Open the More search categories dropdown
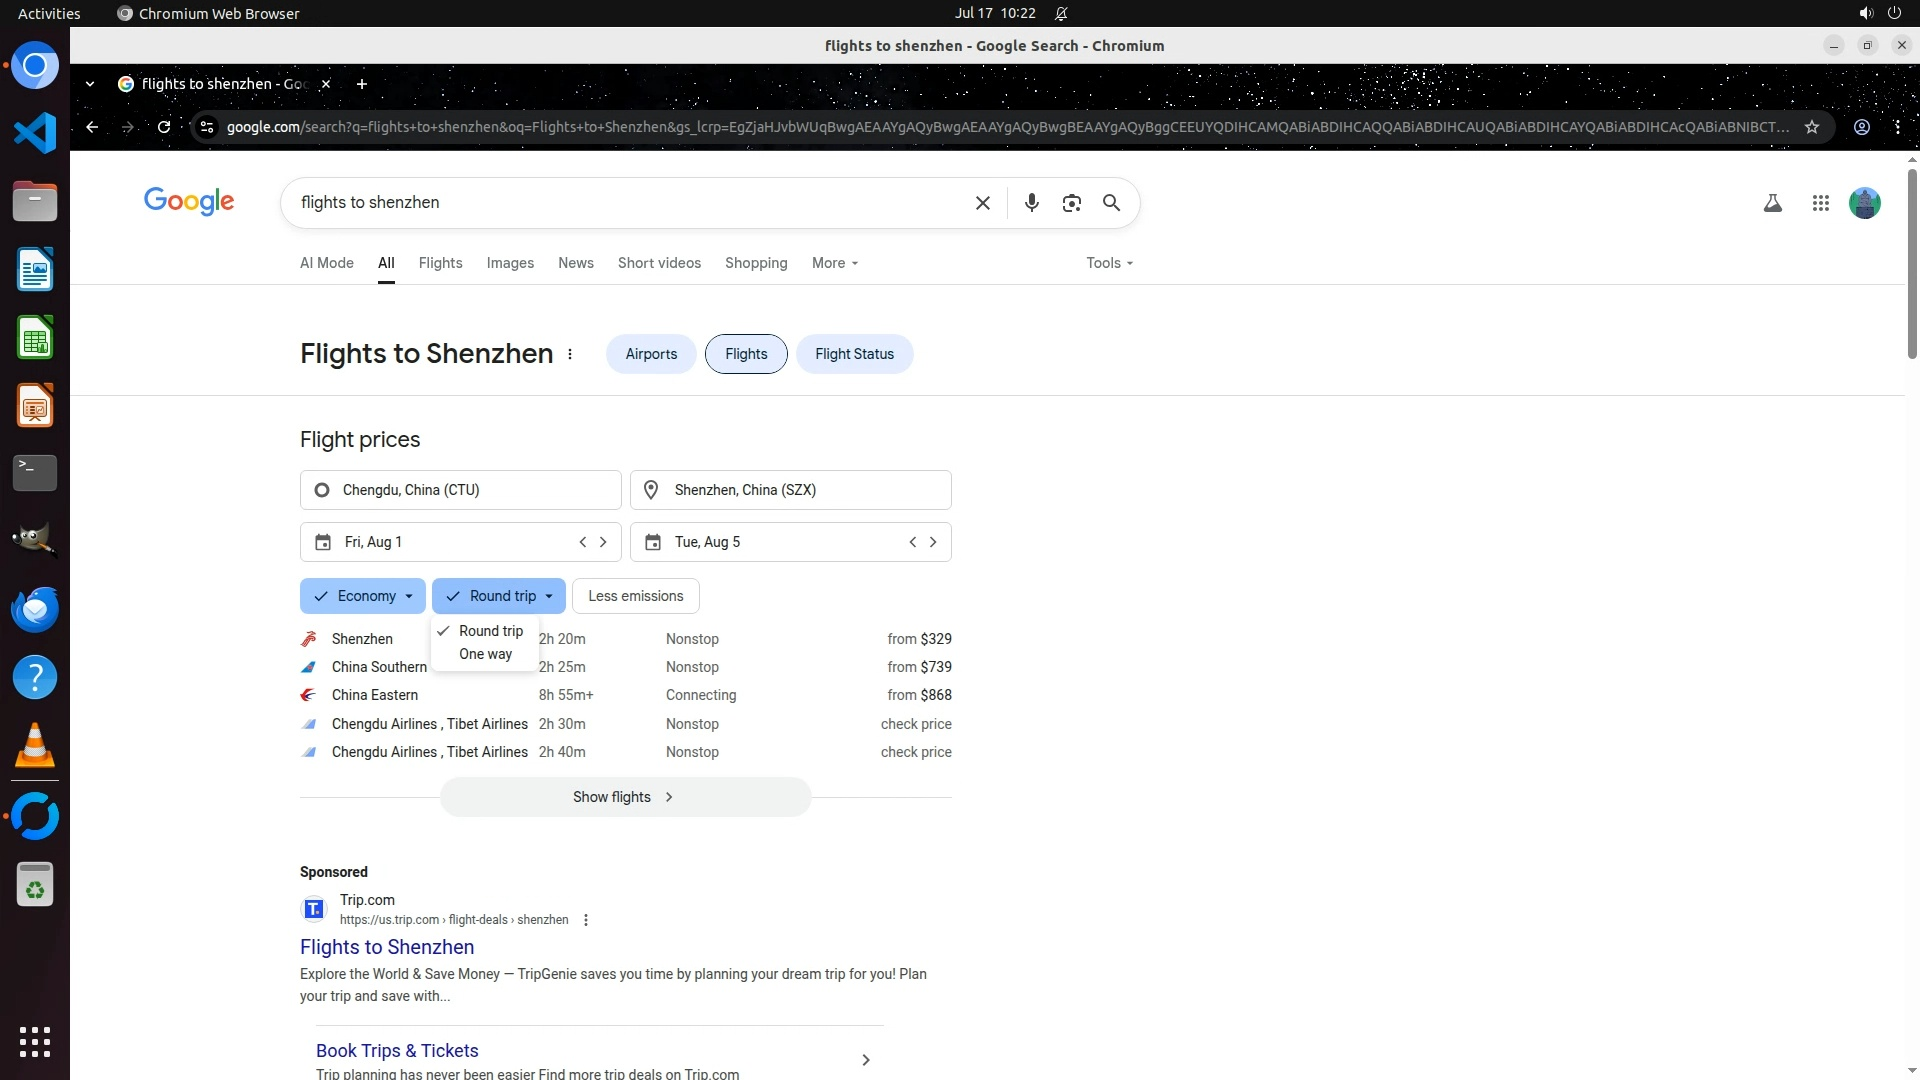 834,263
